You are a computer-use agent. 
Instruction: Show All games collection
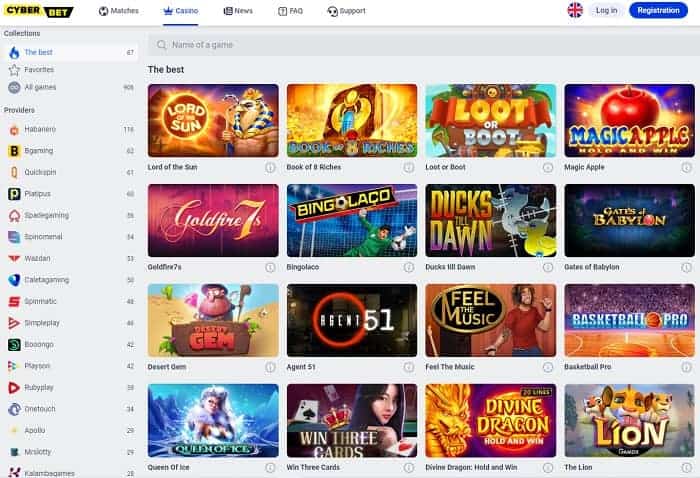click(x=72, y=87)
